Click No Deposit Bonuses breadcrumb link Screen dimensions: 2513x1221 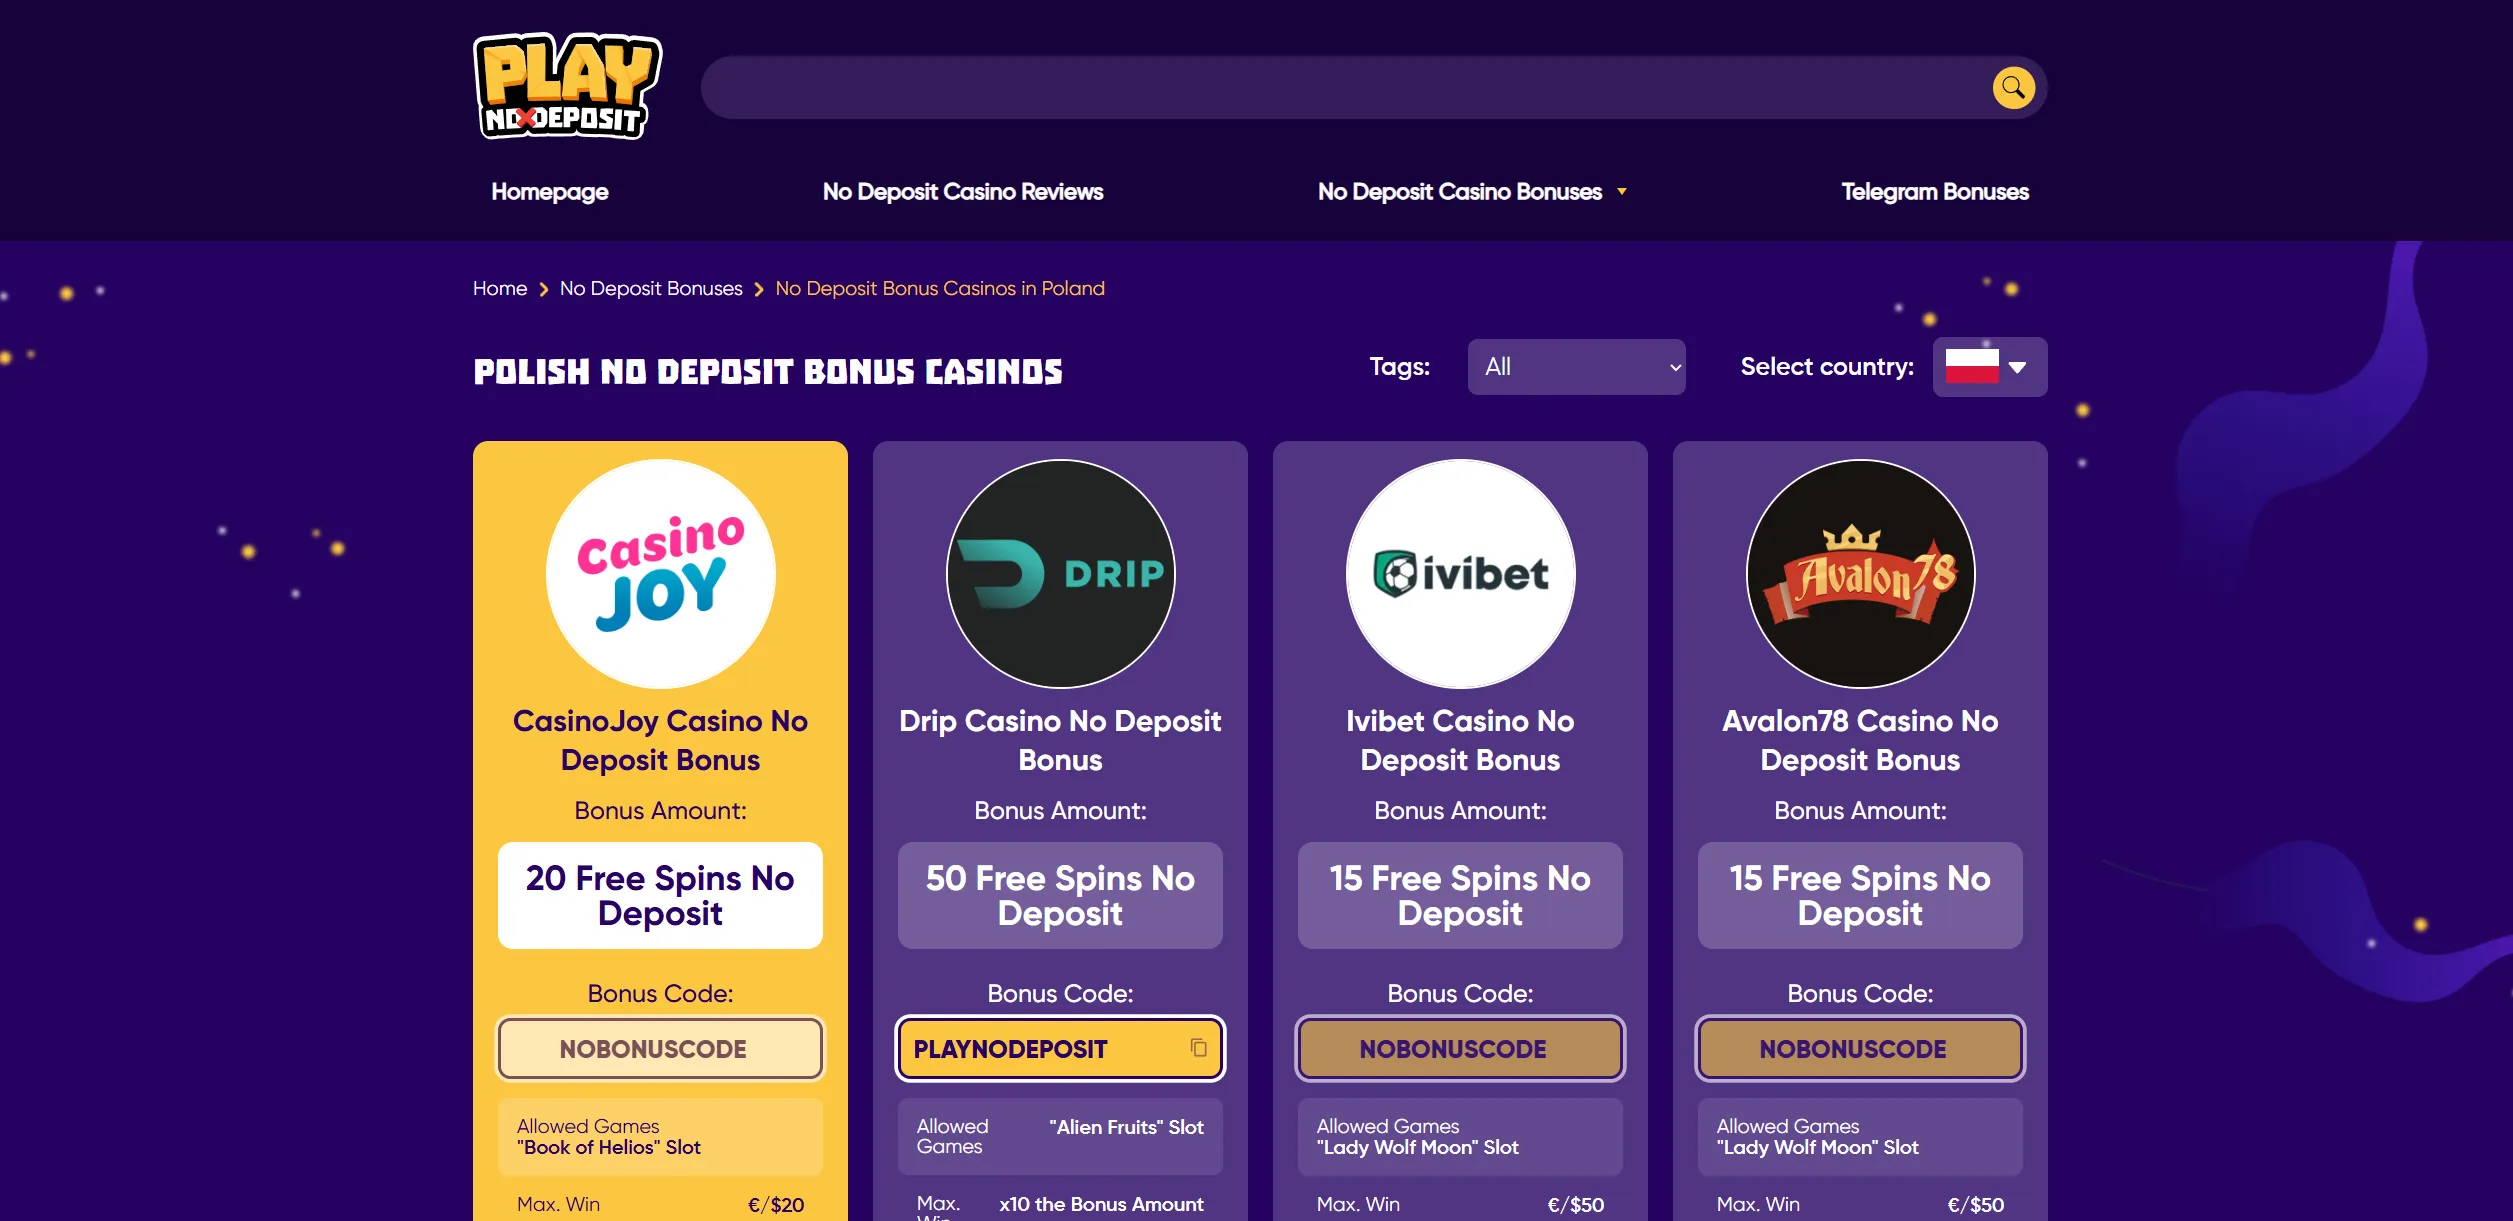(x=651, y=289)
